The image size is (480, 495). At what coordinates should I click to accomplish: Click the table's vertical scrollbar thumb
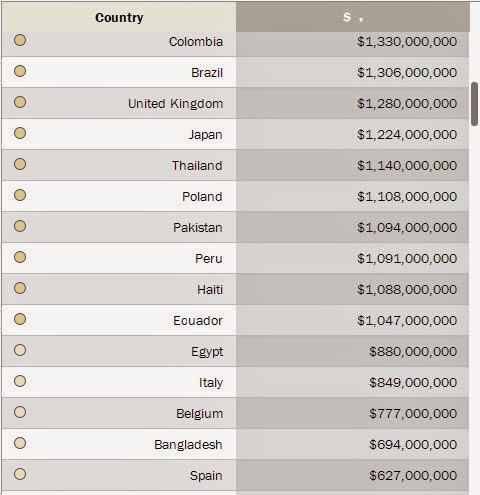pyautogui.click(x=474, y=104)
